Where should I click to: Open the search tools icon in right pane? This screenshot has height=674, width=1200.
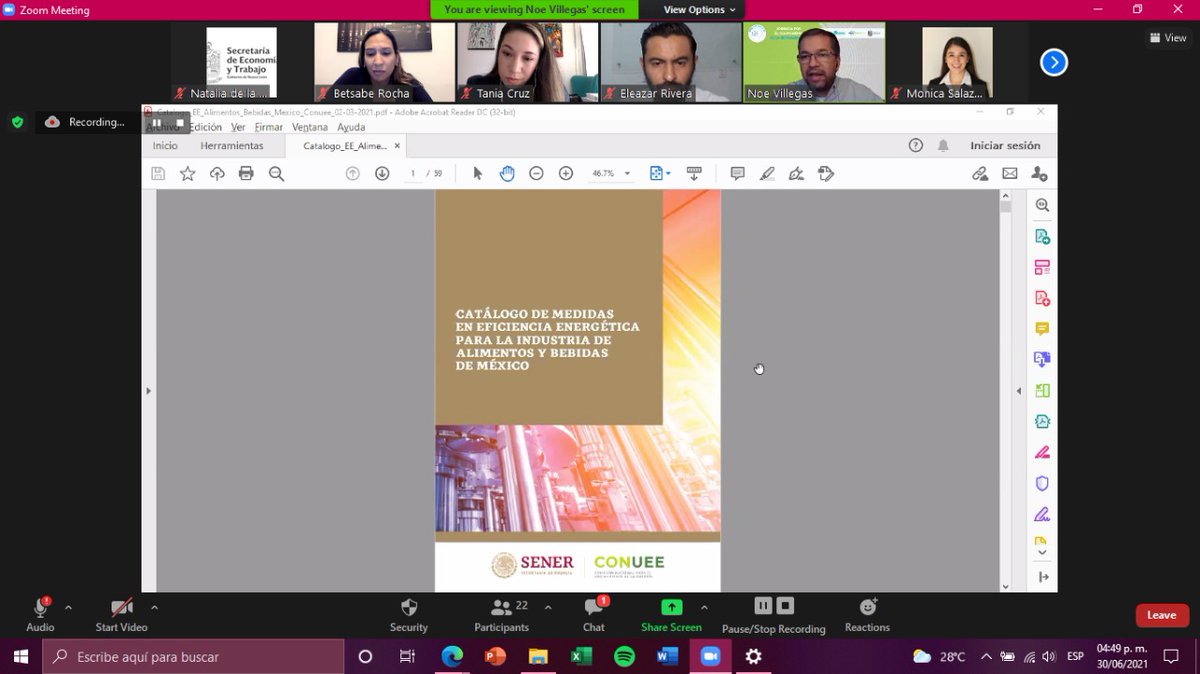point(1042,205)
